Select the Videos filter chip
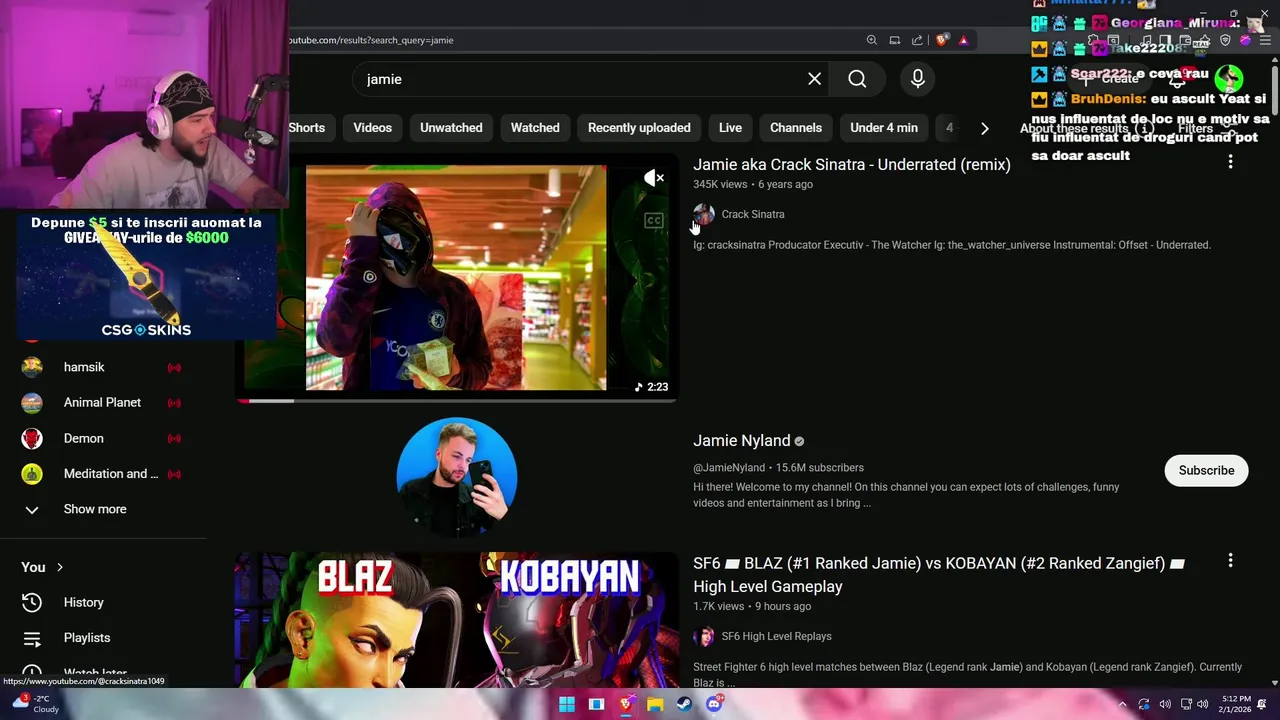Image resolution: width=1280 pixels, height=720 pixels. point(372,128)
